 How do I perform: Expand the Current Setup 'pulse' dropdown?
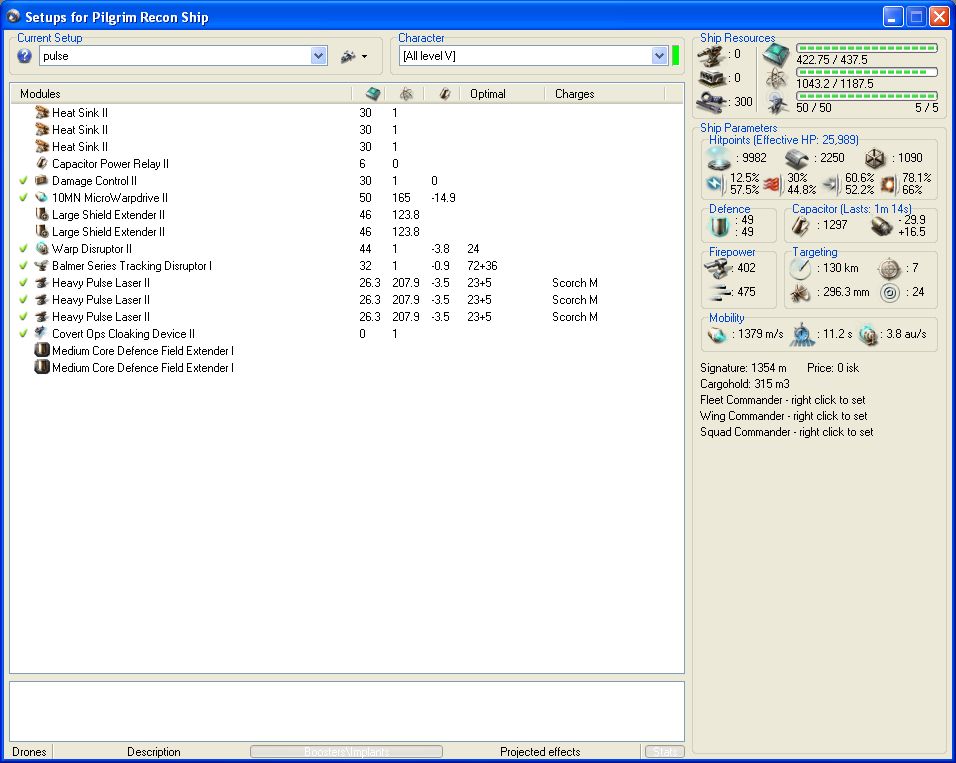[x=318, y=56]
